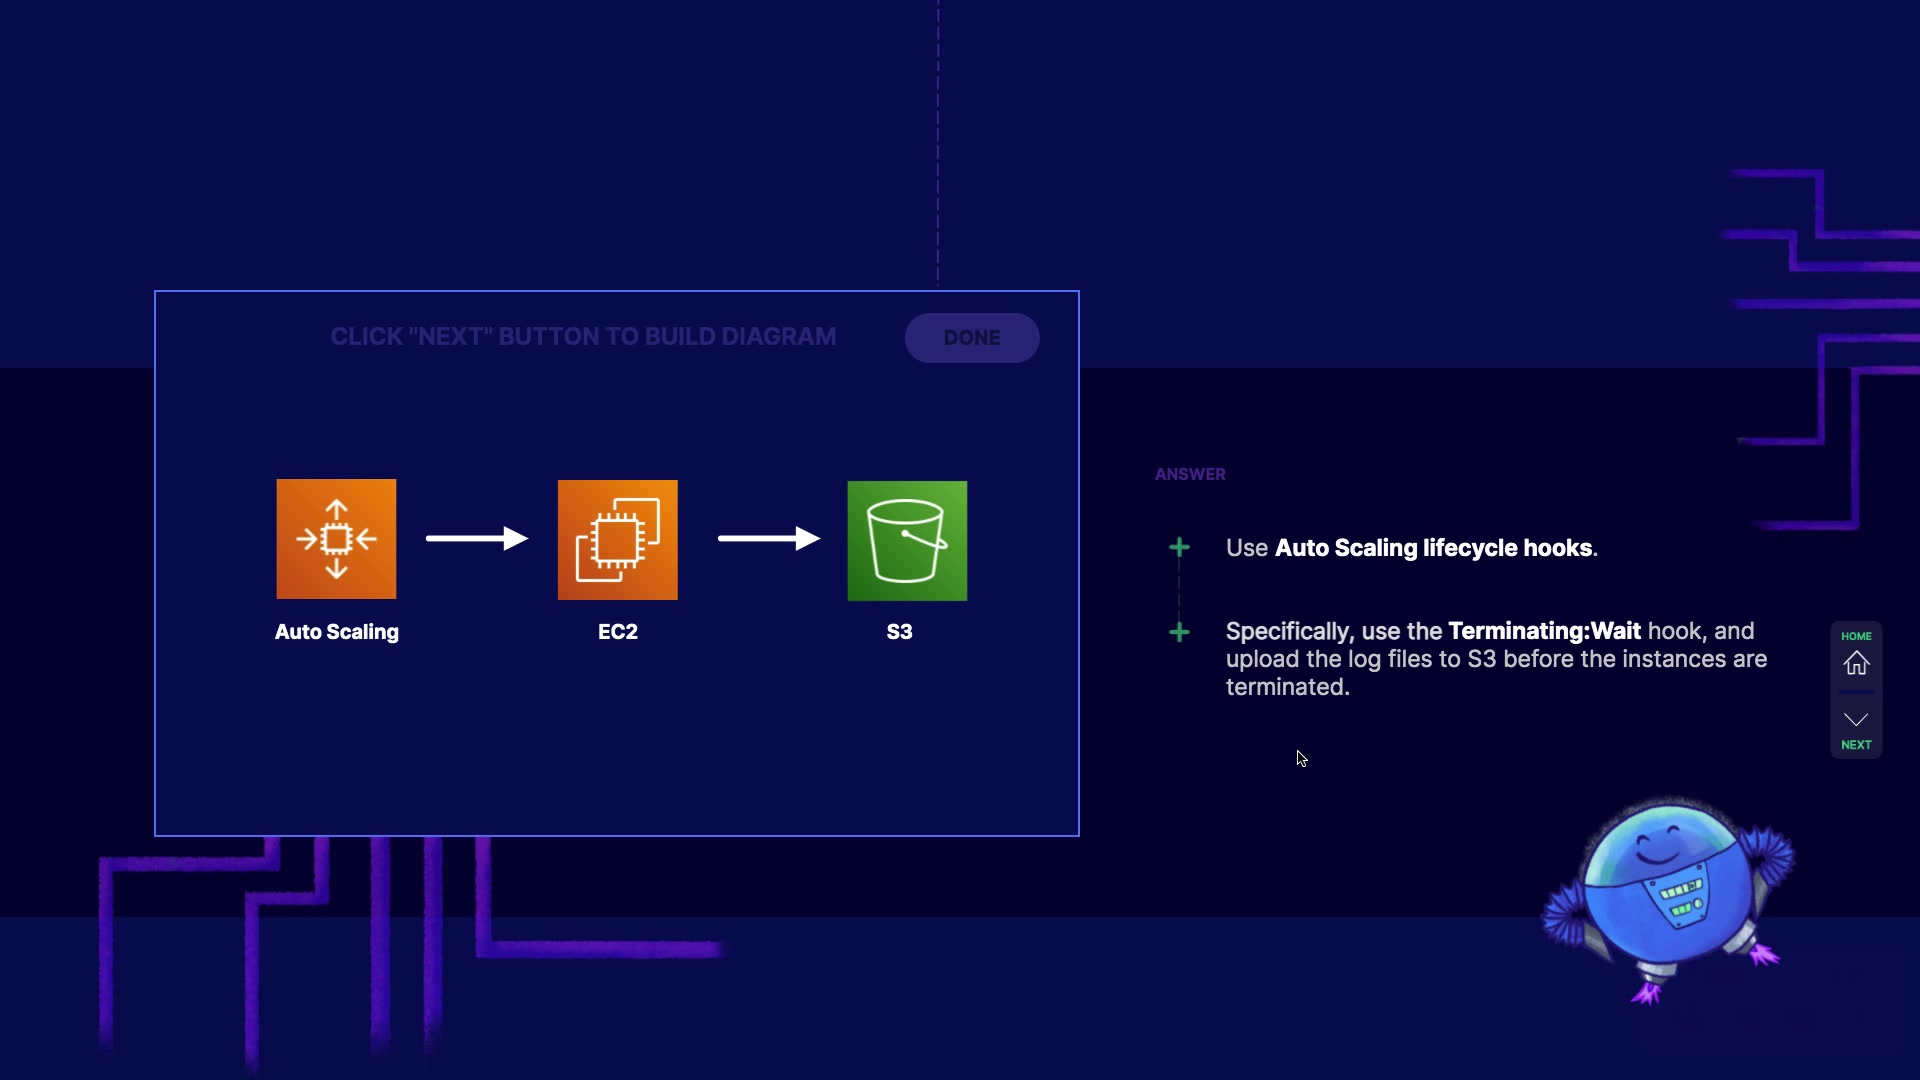Click arrow between Auto Scaling and EC2
The image size is (1920, 1080).
pyautogui.click(x=477, y=539)
